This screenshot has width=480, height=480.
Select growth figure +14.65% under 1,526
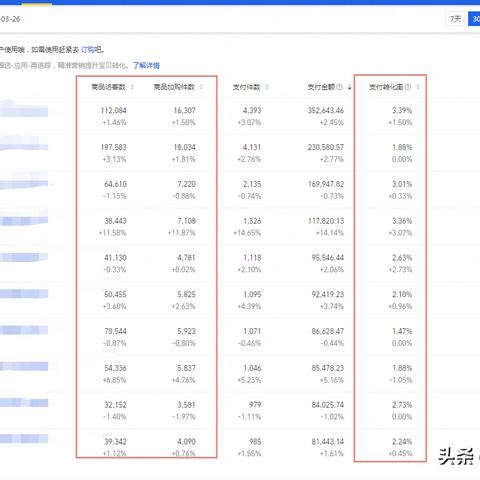247,233
